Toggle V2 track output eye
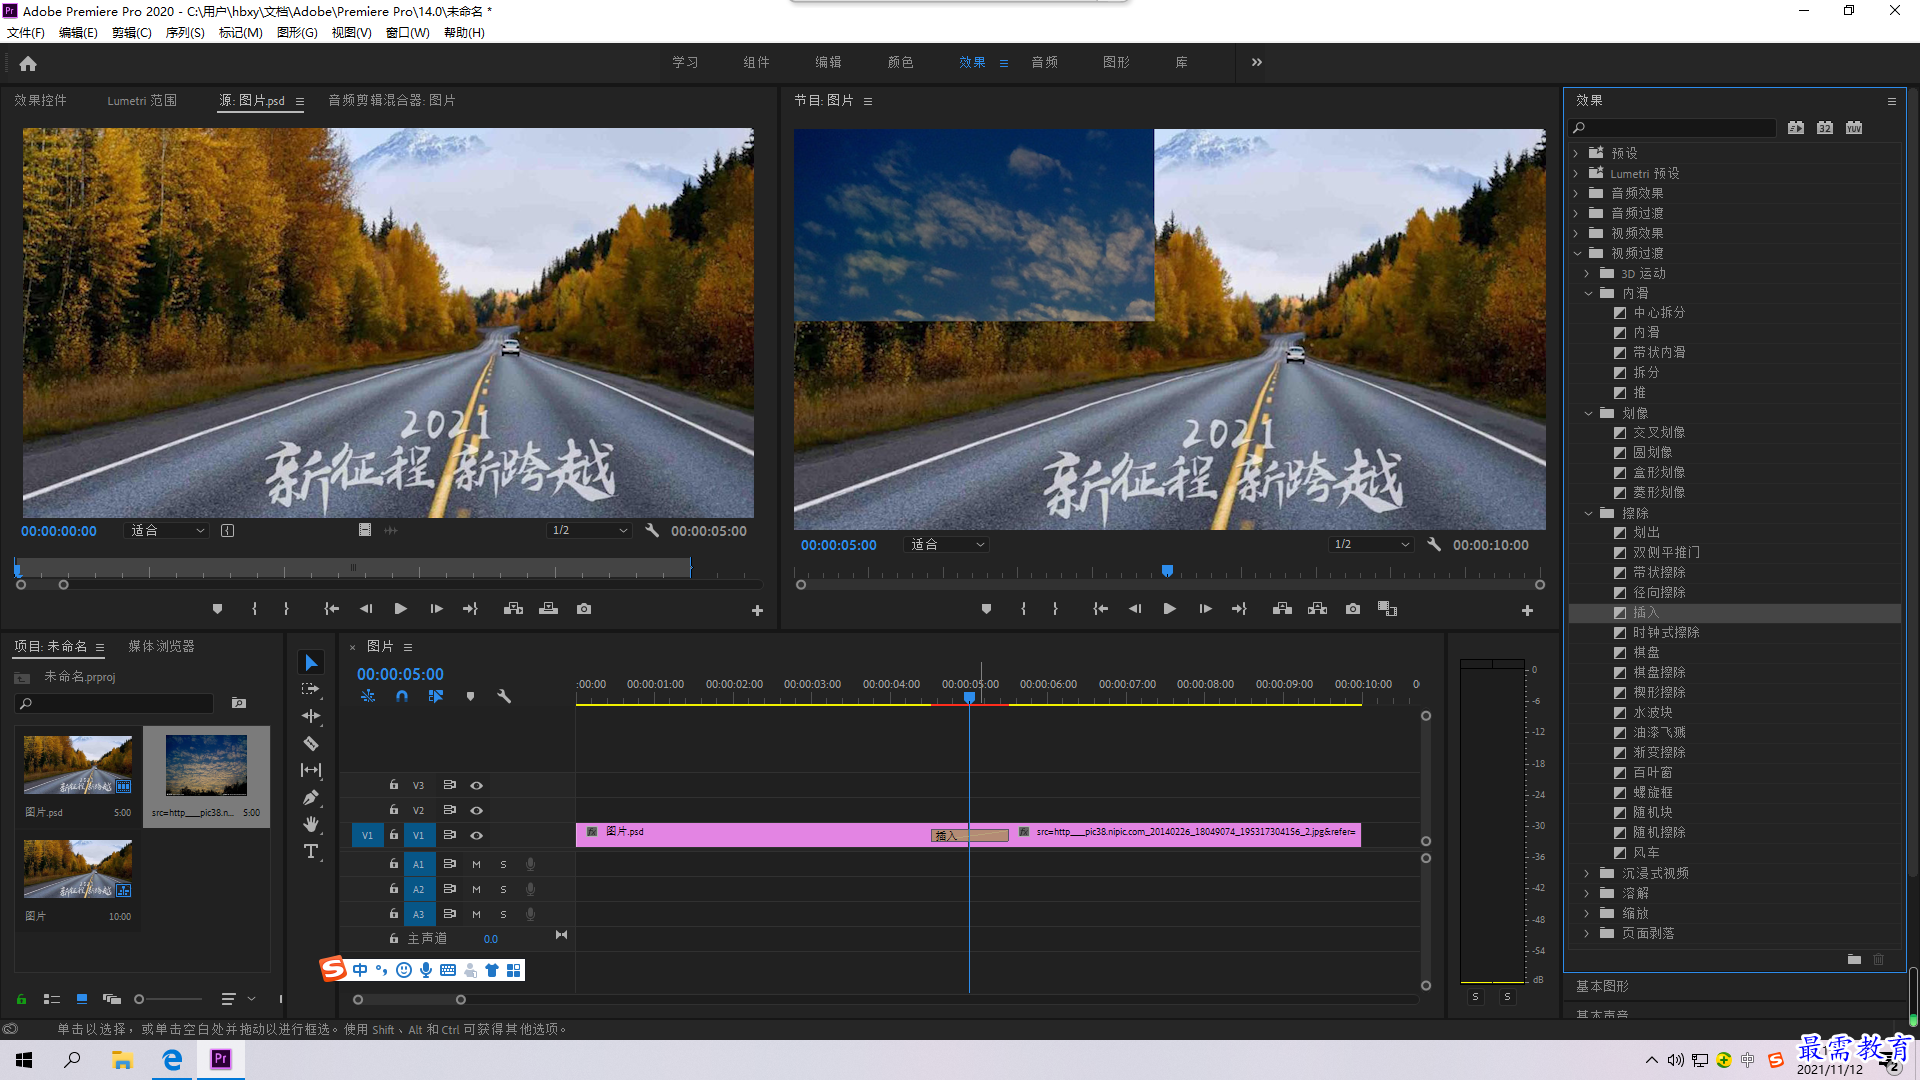Image resolution: width=1920 pixels, height=1080 pixels. coord(477,811)
